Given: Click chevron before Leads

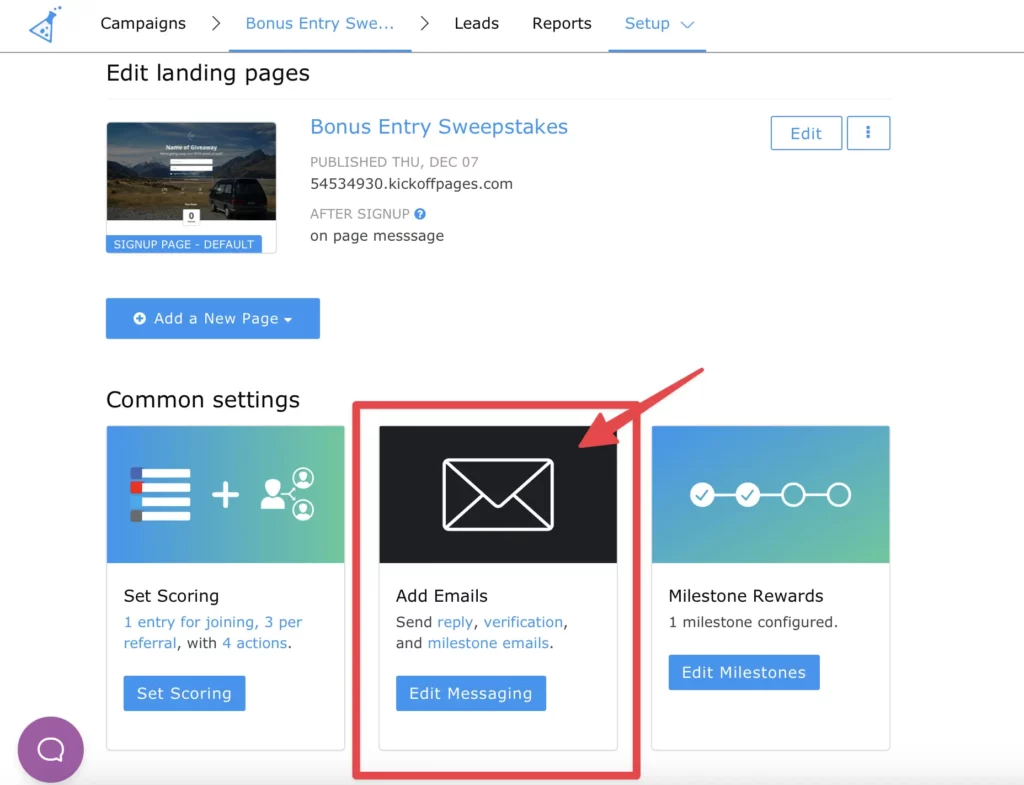Looking at the screenshot, I should click(424, 24).
